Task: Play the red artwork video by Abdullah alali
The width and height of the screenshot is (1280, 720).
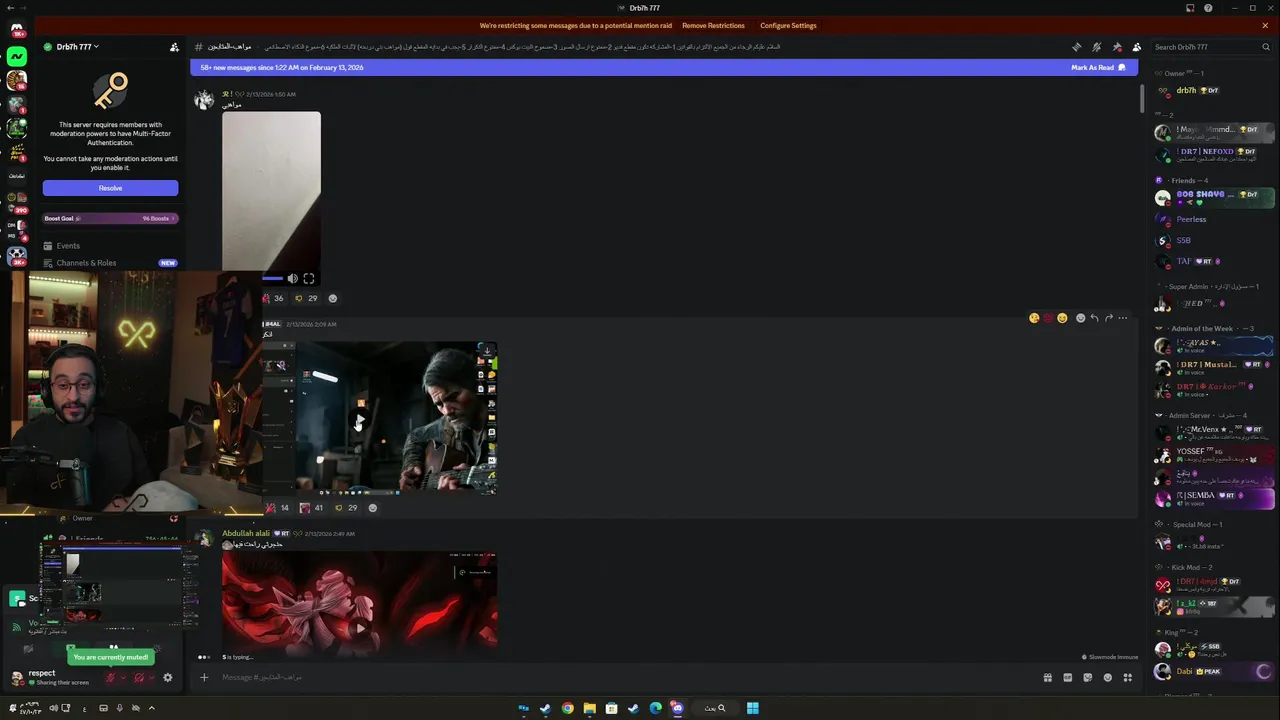Action: click(359, 628)
